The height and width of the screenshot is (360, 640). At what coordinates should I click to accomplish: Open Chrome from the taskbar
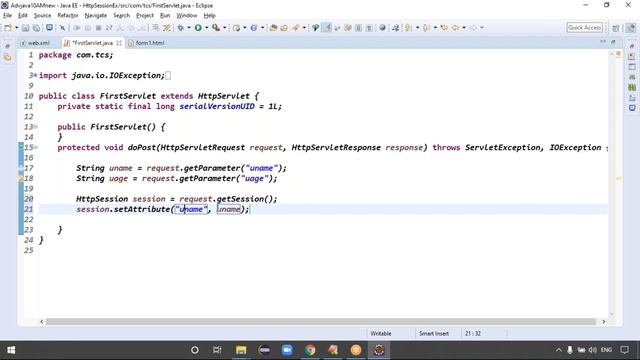tap(310, 350)
